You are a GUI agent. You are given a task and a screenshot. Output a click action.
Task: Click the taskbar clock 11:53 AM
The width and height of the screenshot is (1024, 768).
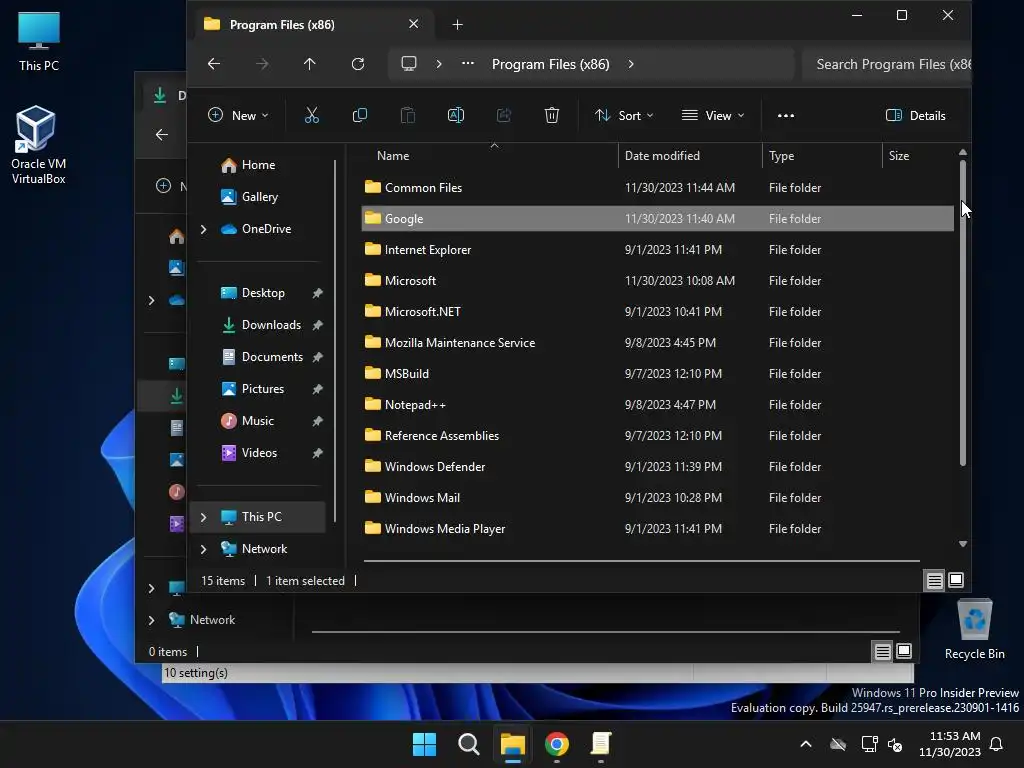(x=950, y=744)
